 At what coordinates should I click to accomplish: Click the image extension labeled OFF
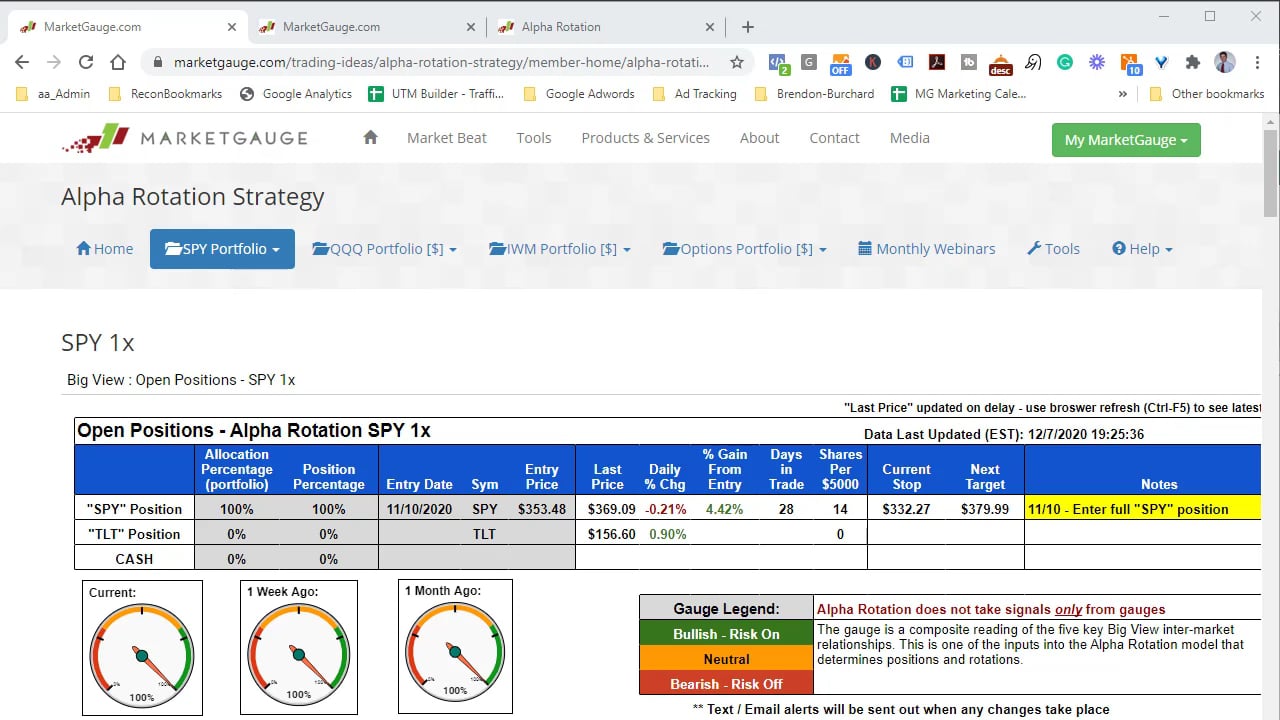840,63
